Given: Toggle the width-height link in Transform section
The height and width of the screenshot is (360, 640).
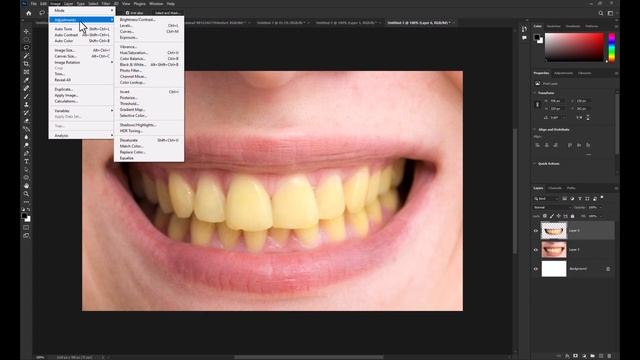Looking at the screenshot, I should coord(538,104).
